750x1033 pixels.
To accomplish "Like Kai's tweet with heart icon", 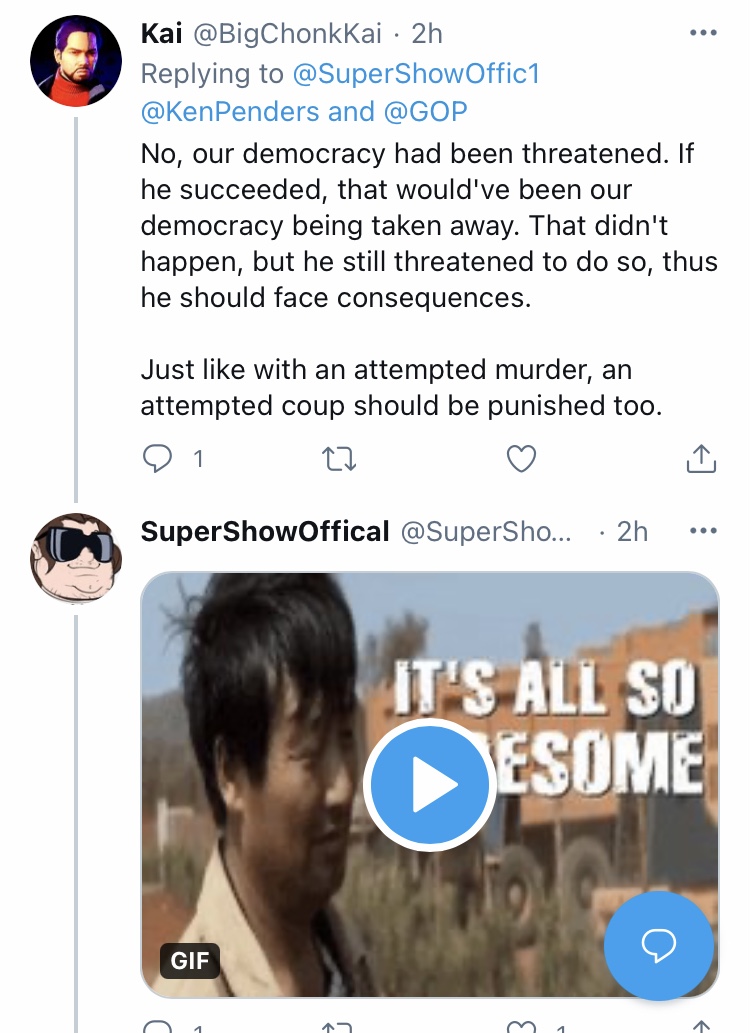I will [x=521, y=459].
